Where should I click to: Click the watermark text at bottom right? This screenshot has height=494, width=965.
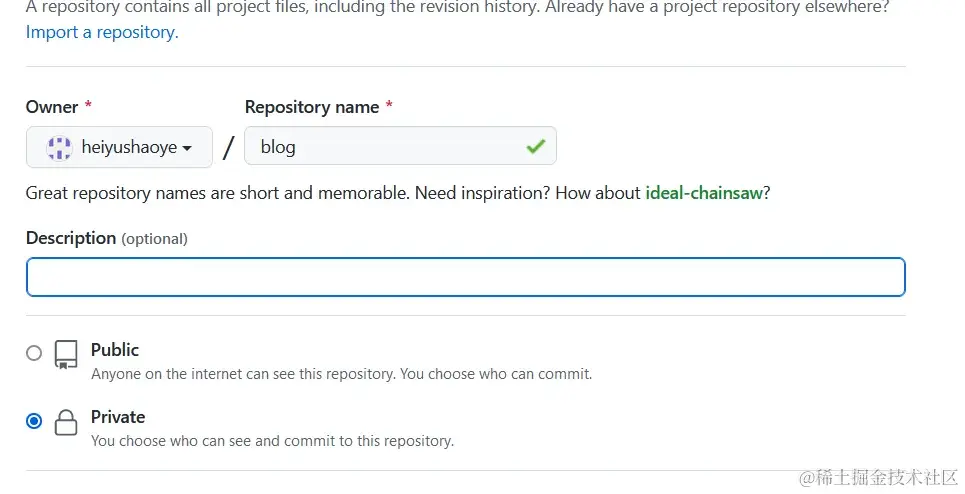pyautogui.click(x=878, y=477)
